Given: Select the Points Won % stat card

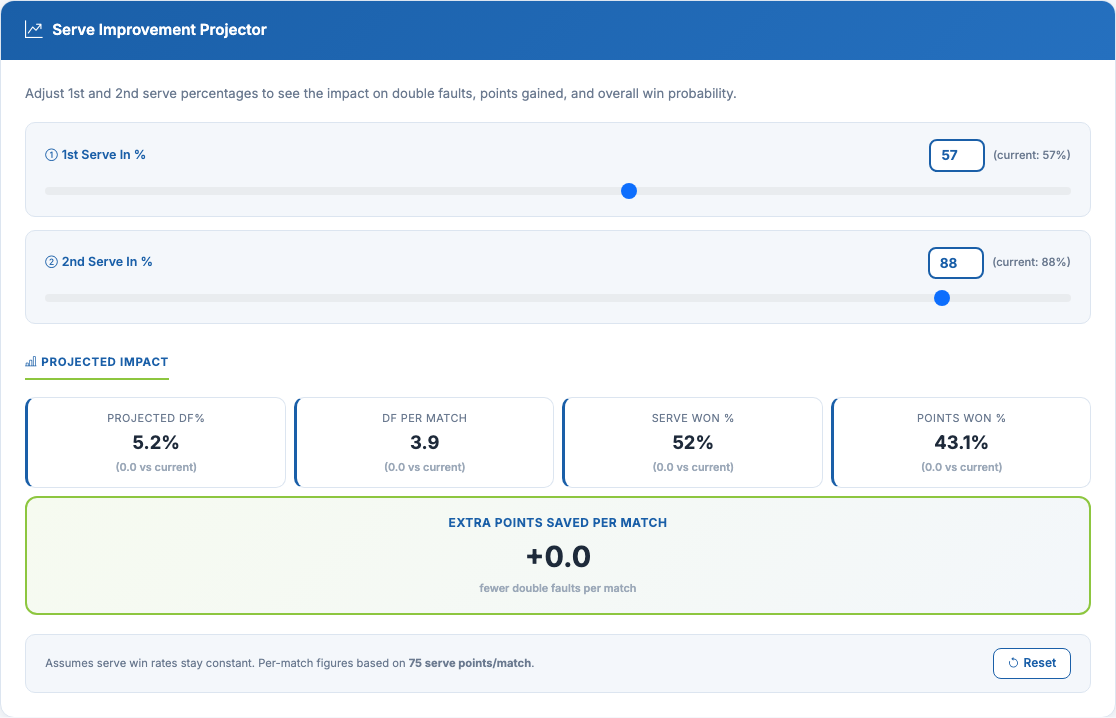Looking at the screenshot, I should point(961,442).
